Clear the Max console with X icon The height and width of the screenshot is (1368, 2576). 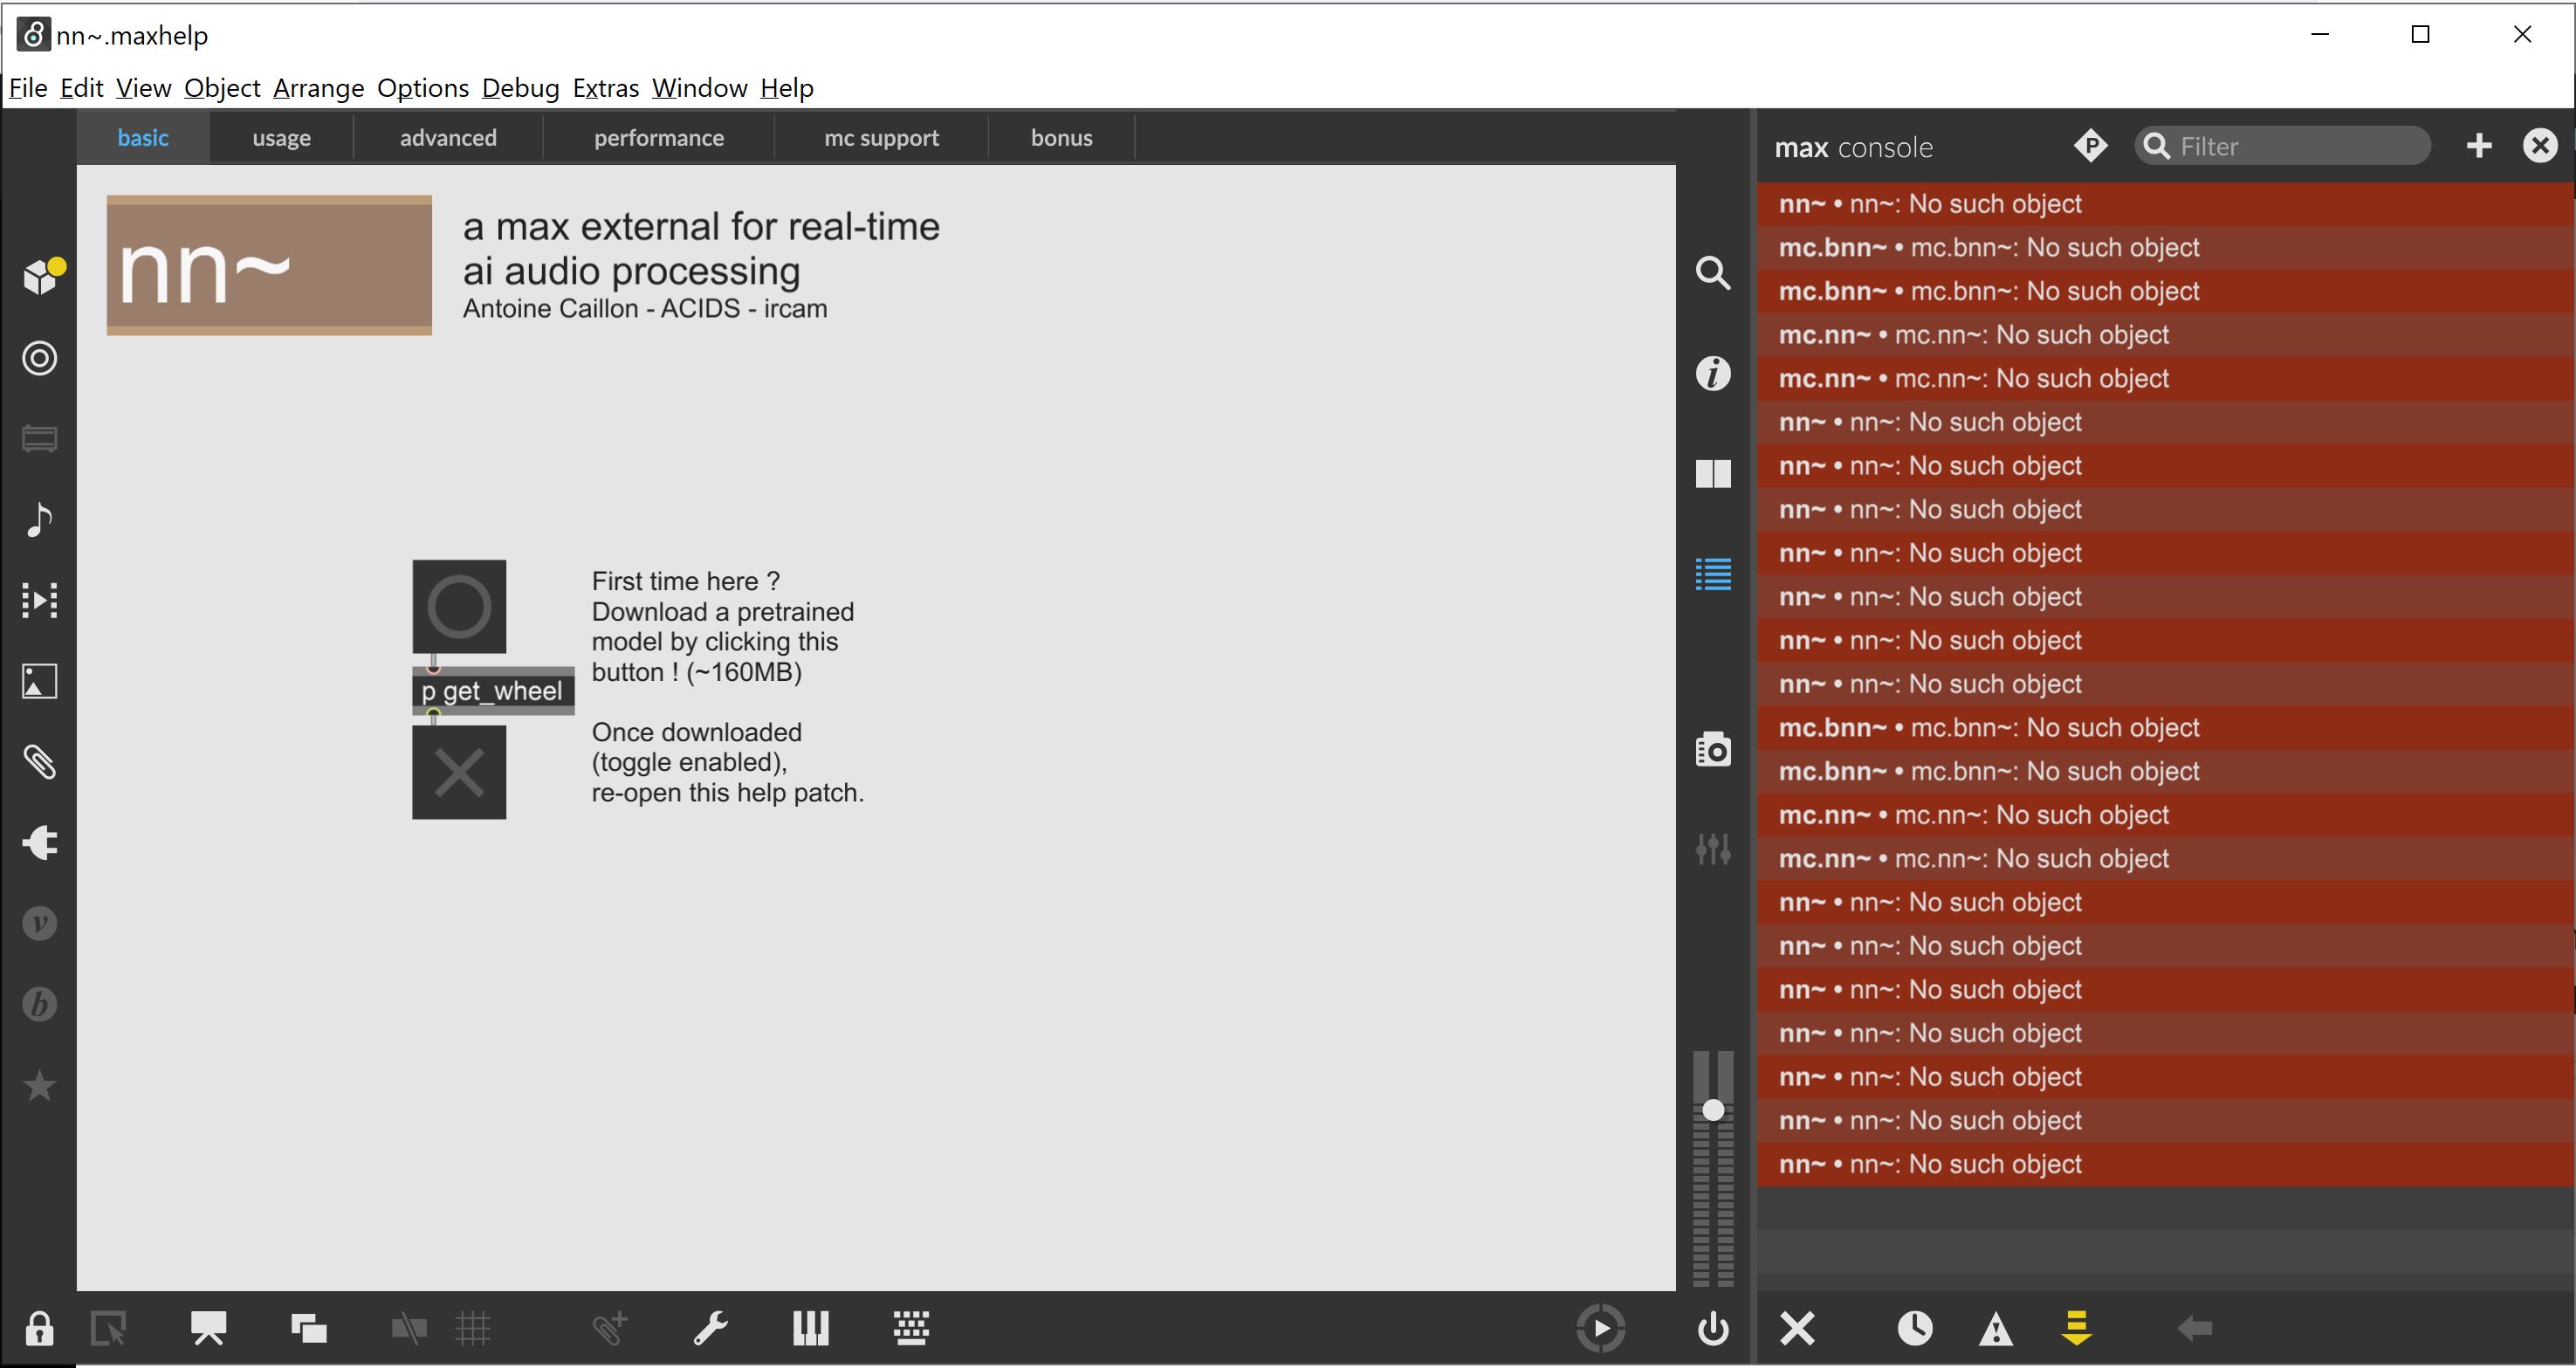(x=1797, y=1329)
